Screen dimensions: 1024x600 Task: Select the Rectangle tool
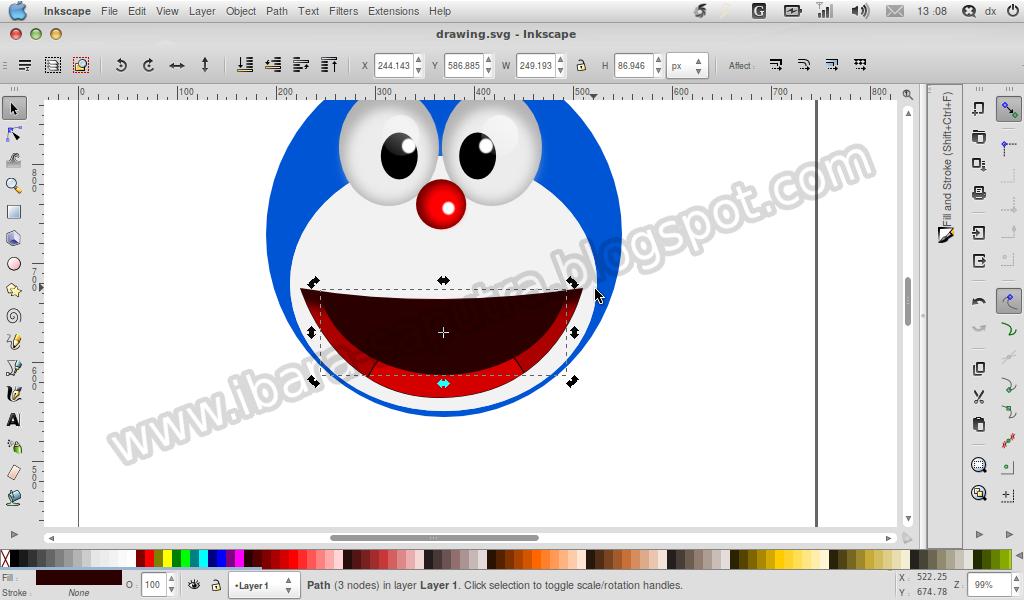[14, 212]
